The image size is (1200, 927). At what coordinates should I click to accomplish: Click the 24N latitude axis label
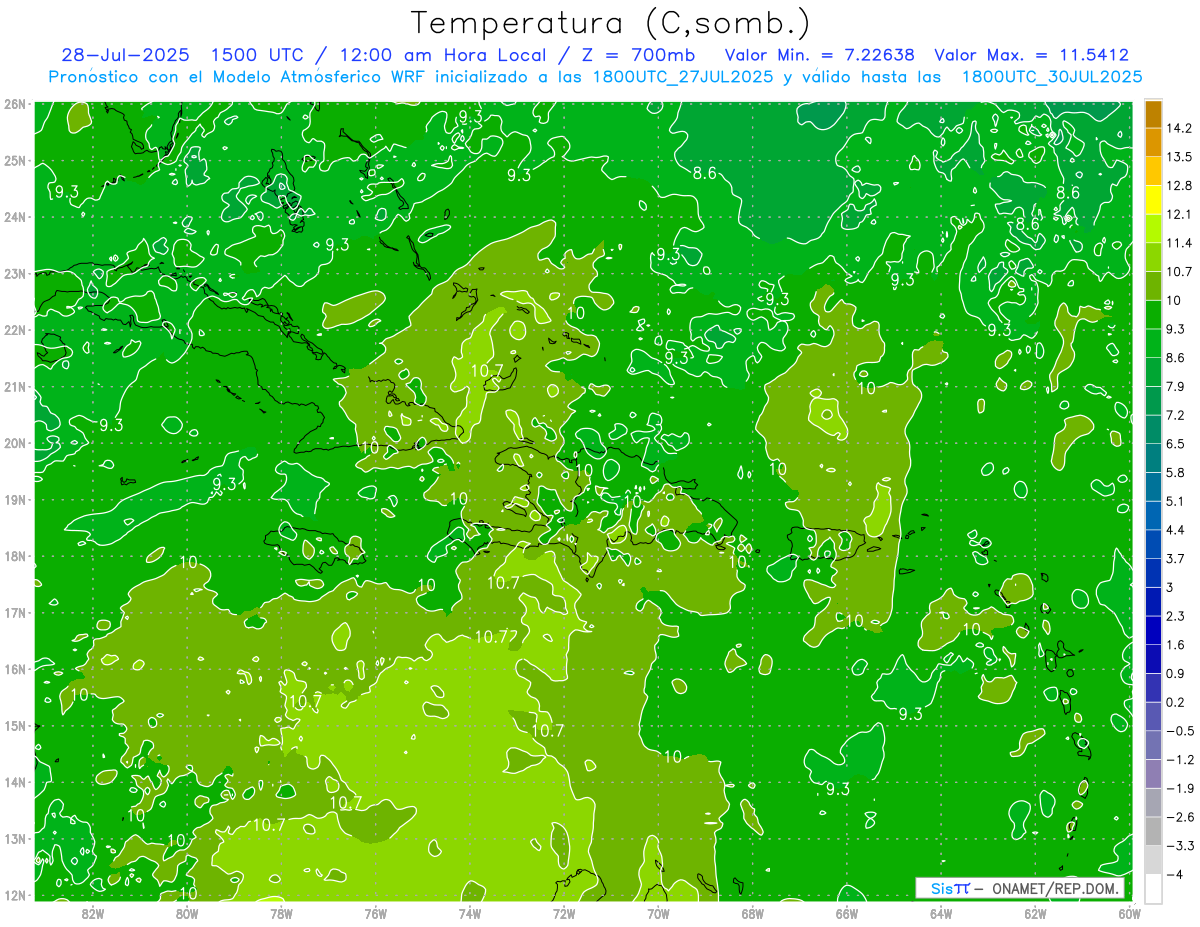[x=15, y=217]
